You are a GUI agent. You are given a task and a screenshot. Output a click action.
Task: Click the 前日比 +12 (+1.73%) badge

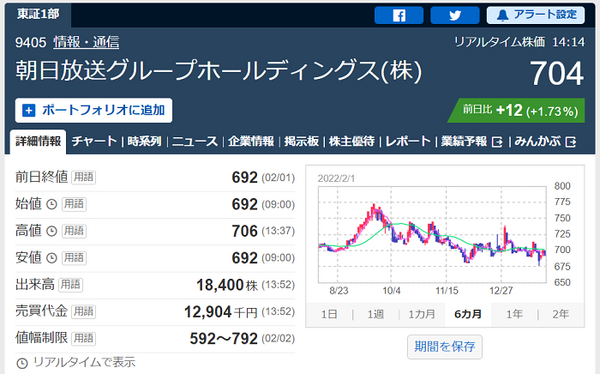click(x=517, y=111)
